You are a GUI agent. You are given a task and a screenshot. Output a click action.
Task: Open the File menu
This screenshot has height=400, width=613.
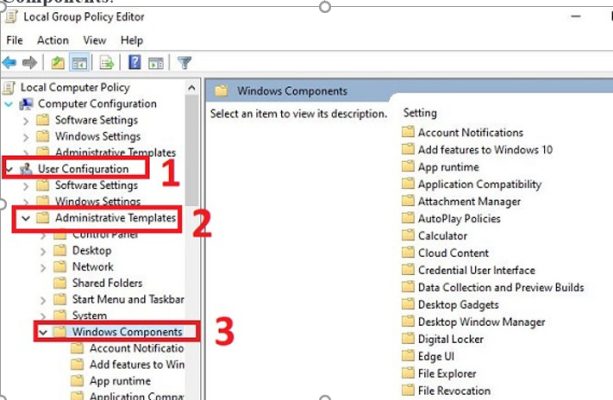14,40
